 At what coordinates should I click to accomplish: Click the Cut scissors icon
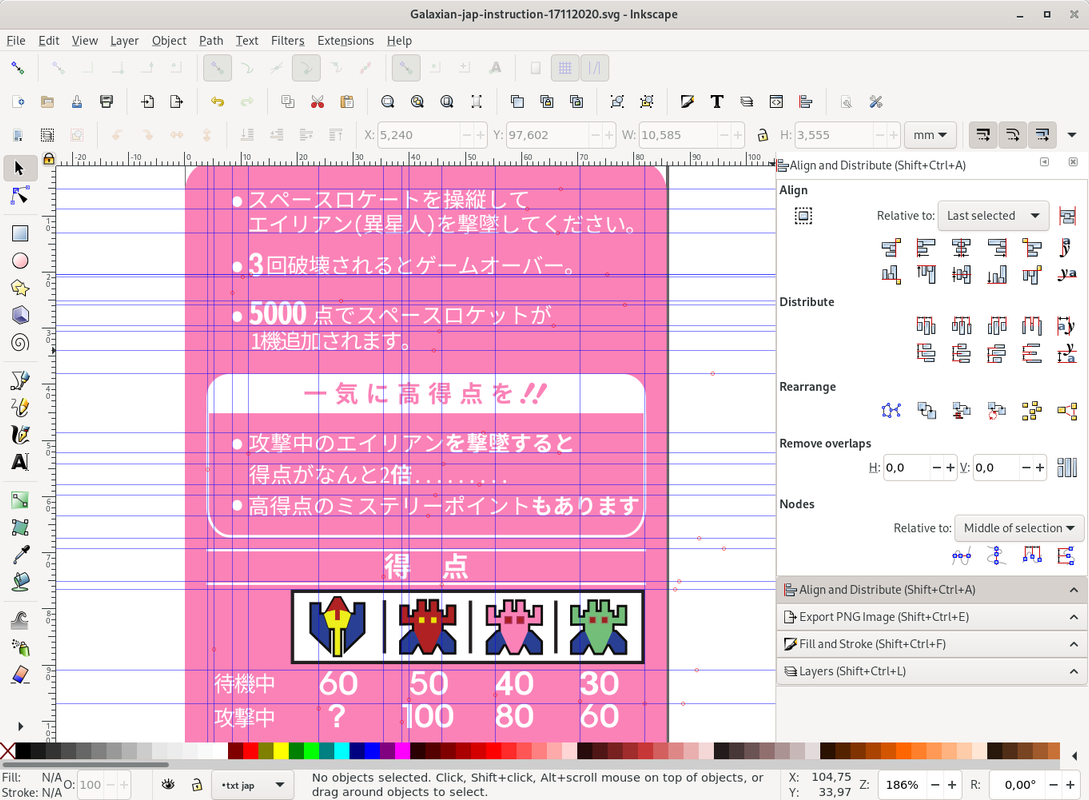pyautogui.click(x=317, y=102)
